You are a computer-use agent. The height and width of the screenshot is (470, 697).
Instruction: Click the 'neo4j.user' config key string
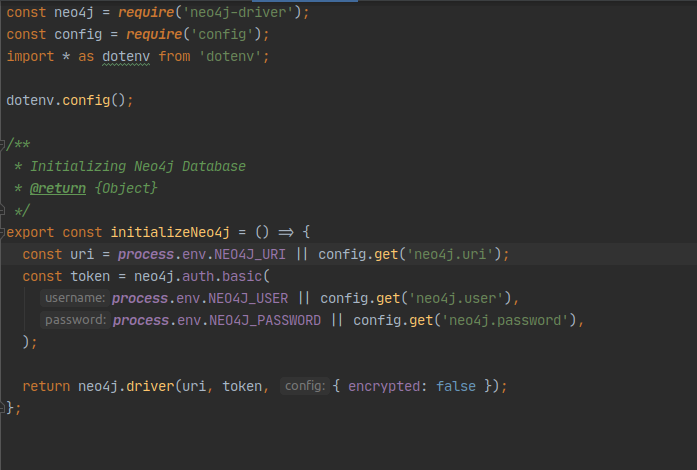pos(457,298)
